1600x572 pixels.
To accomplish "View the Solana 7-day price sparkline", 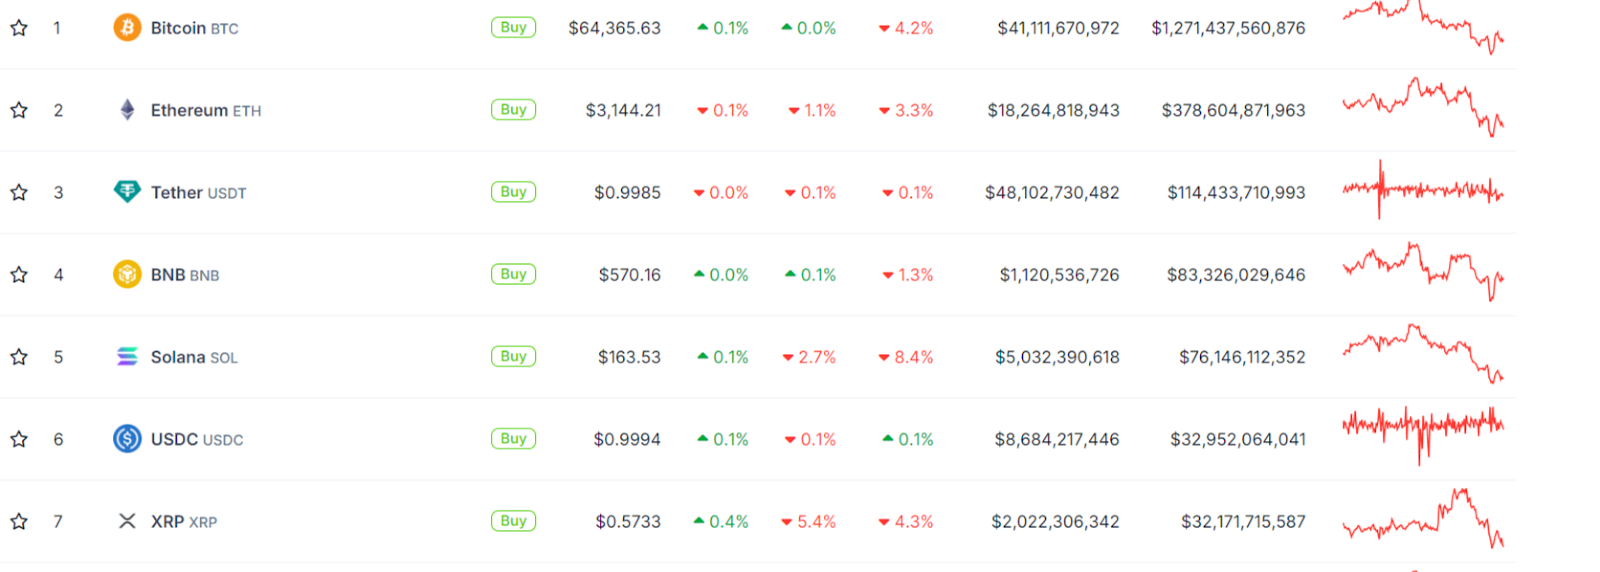I will [x=1423, y=353].
